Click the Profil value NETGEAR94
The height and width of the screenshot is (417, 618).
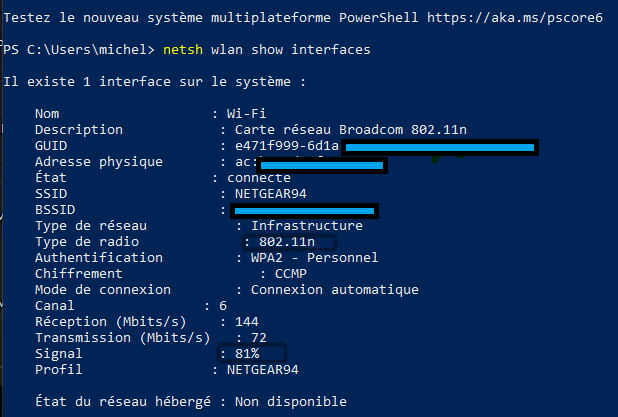[x=262, y=370]
